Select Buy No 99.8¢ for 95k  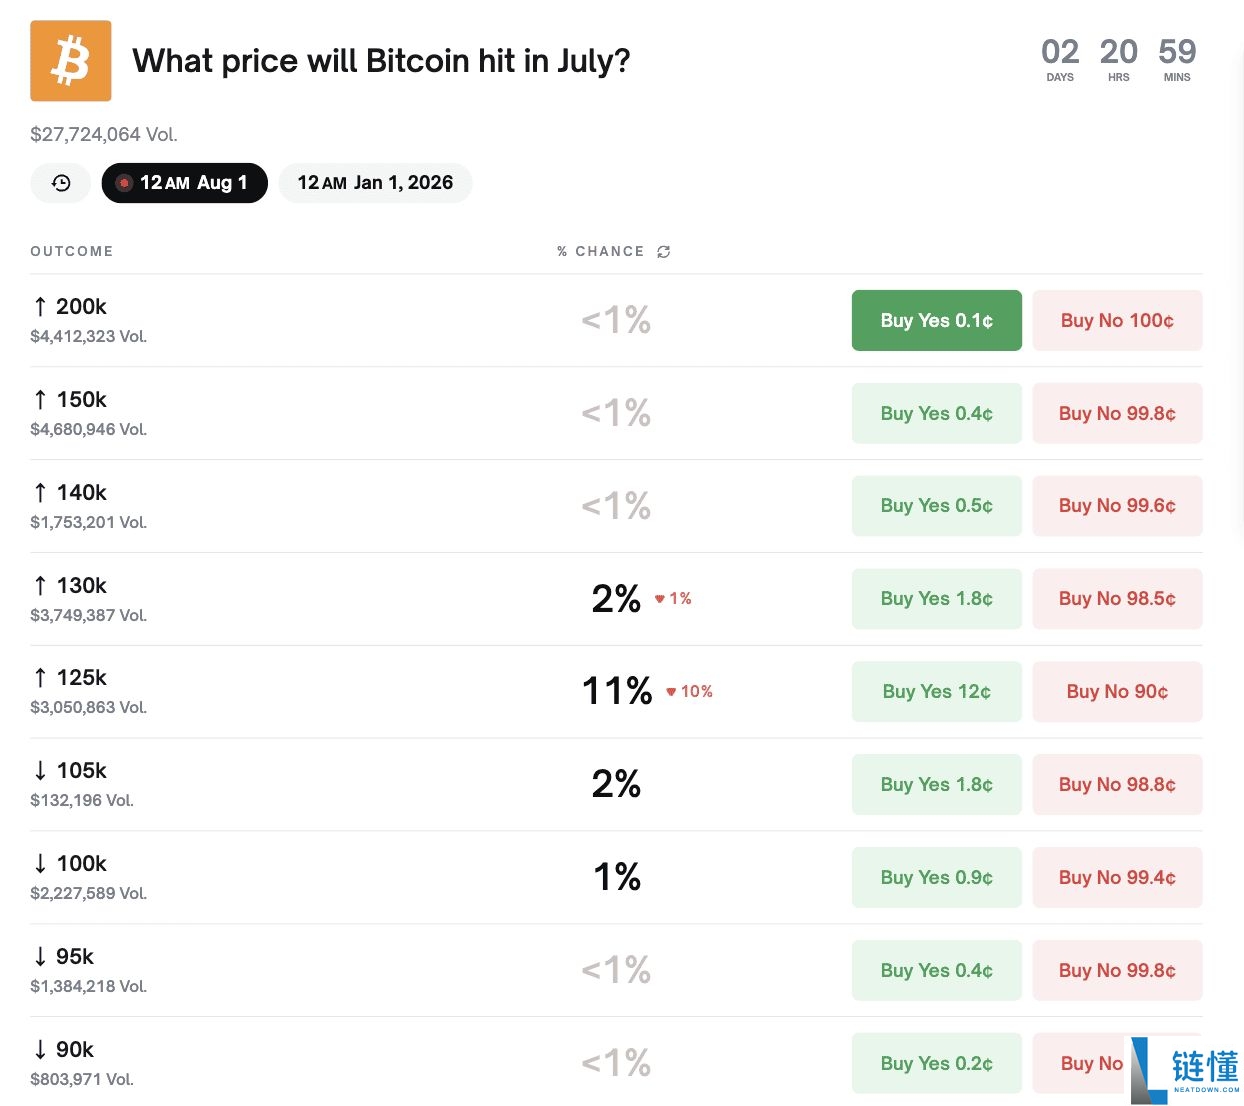click(x=1116, y=971)
